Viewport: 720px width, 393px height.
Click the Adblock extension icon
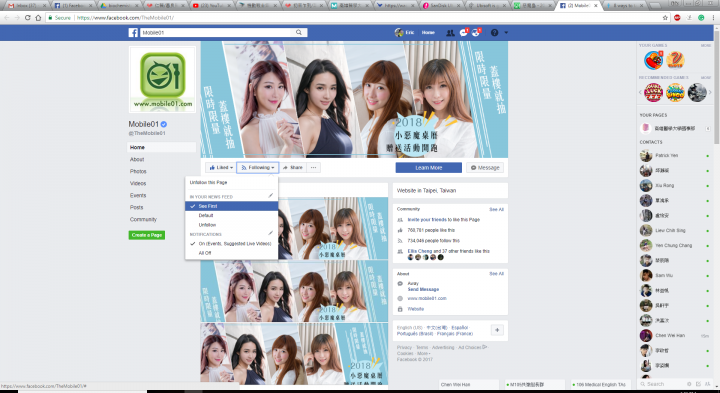click(677, 18)
